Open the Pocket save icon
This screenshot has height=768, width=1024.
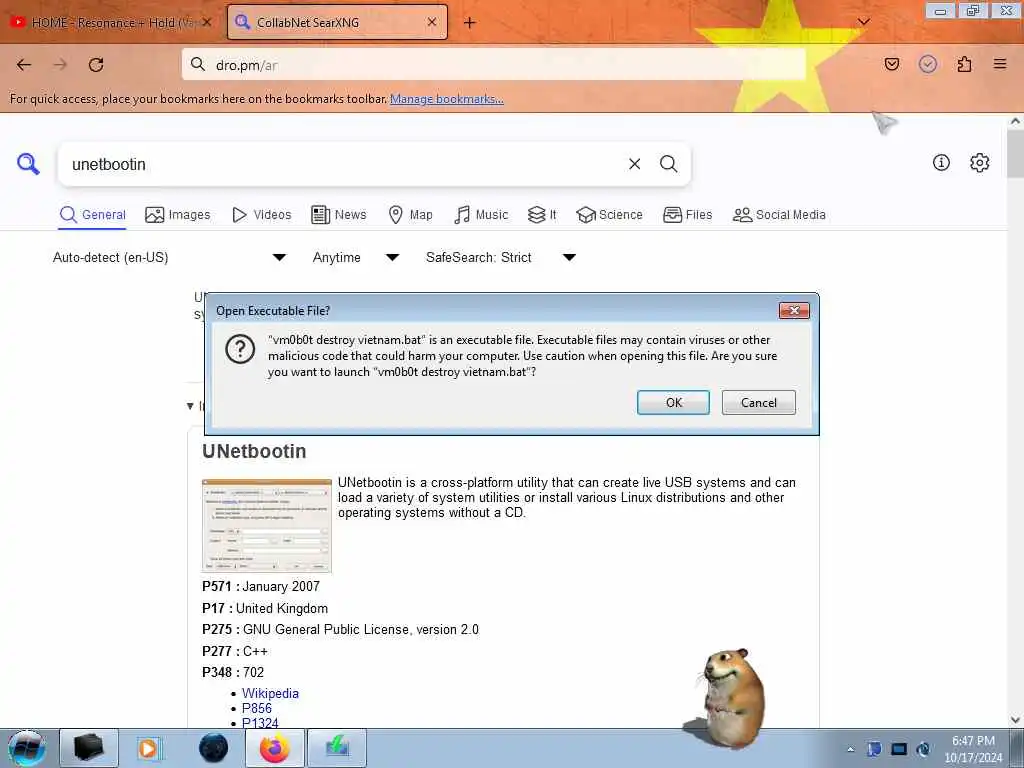(x=891, y=64)
